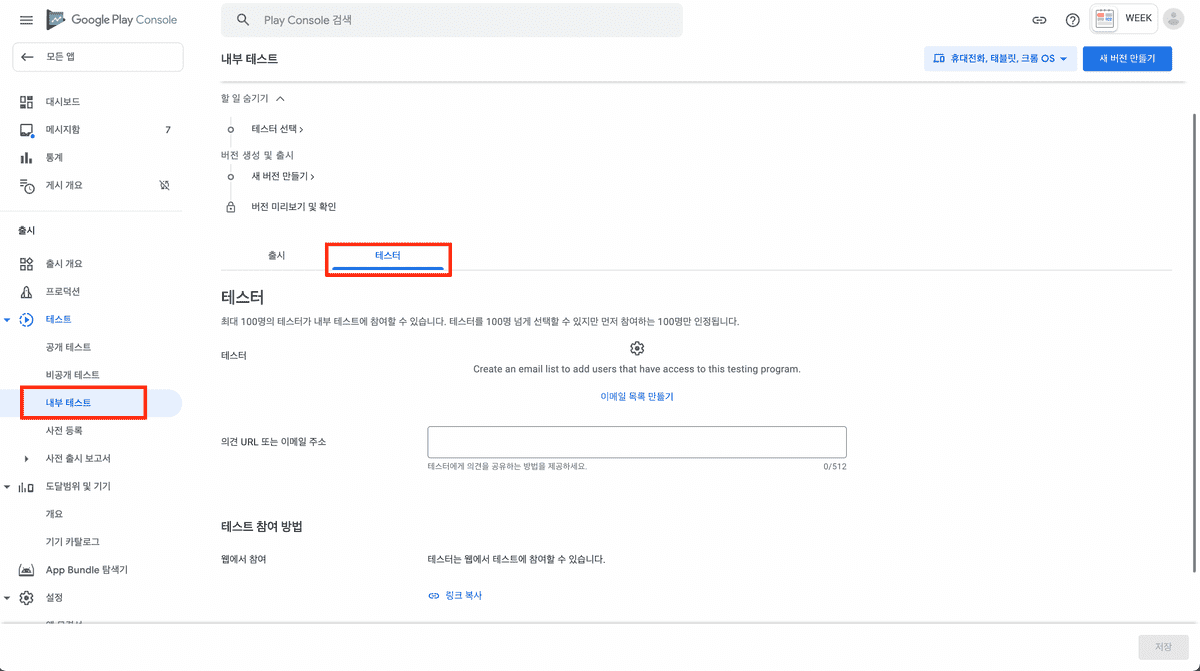
Task: Switch to the 출시 tab
Action: 277,256
